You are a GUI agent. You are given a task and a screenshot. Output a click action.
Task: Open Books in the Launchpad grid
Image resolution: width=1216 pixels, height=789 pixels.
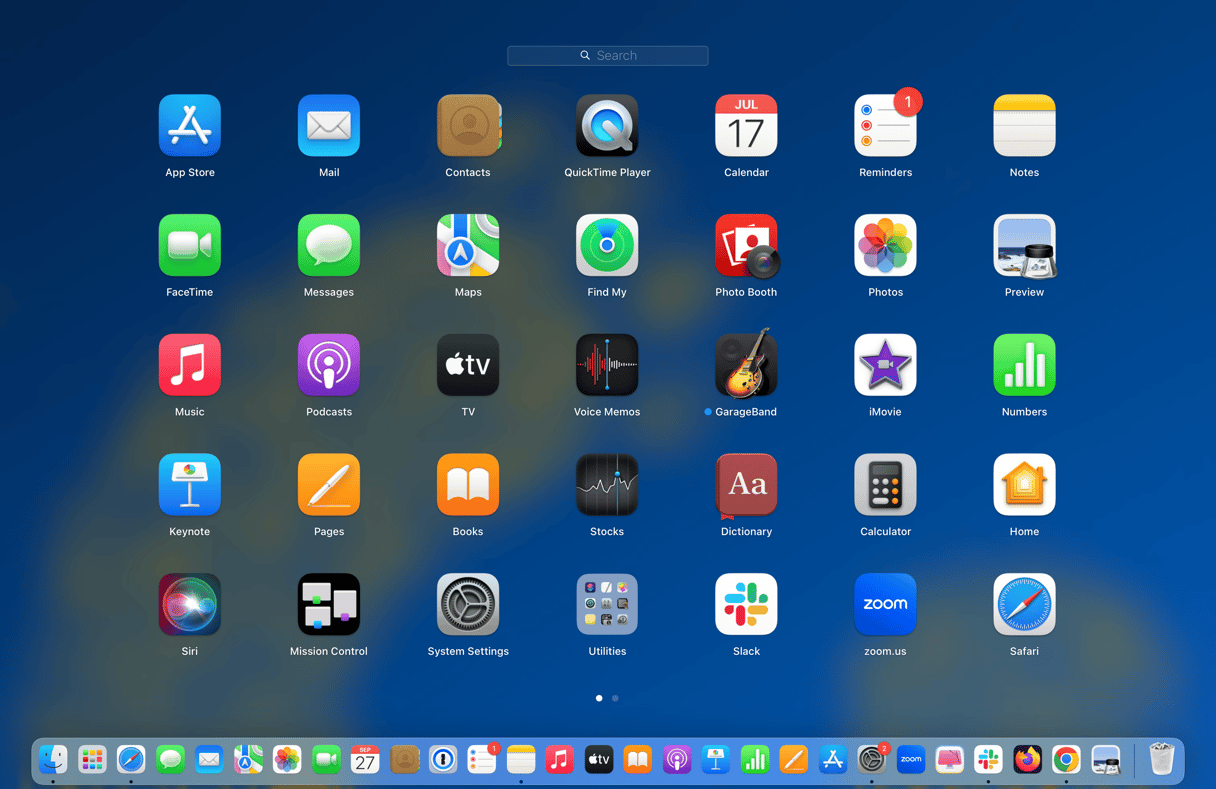(468, 485)
